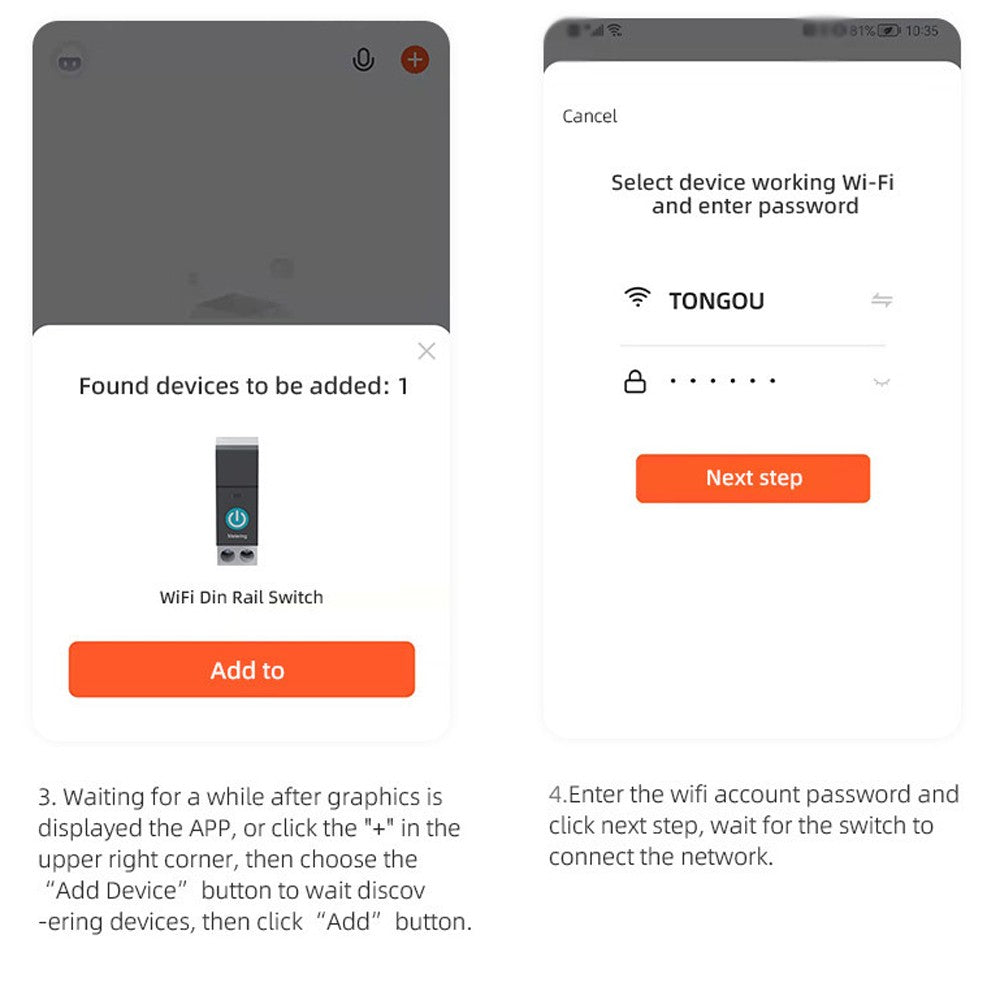1000x1000 pixels.
Task: Close the found devices popup
Action: coord(426,351)
